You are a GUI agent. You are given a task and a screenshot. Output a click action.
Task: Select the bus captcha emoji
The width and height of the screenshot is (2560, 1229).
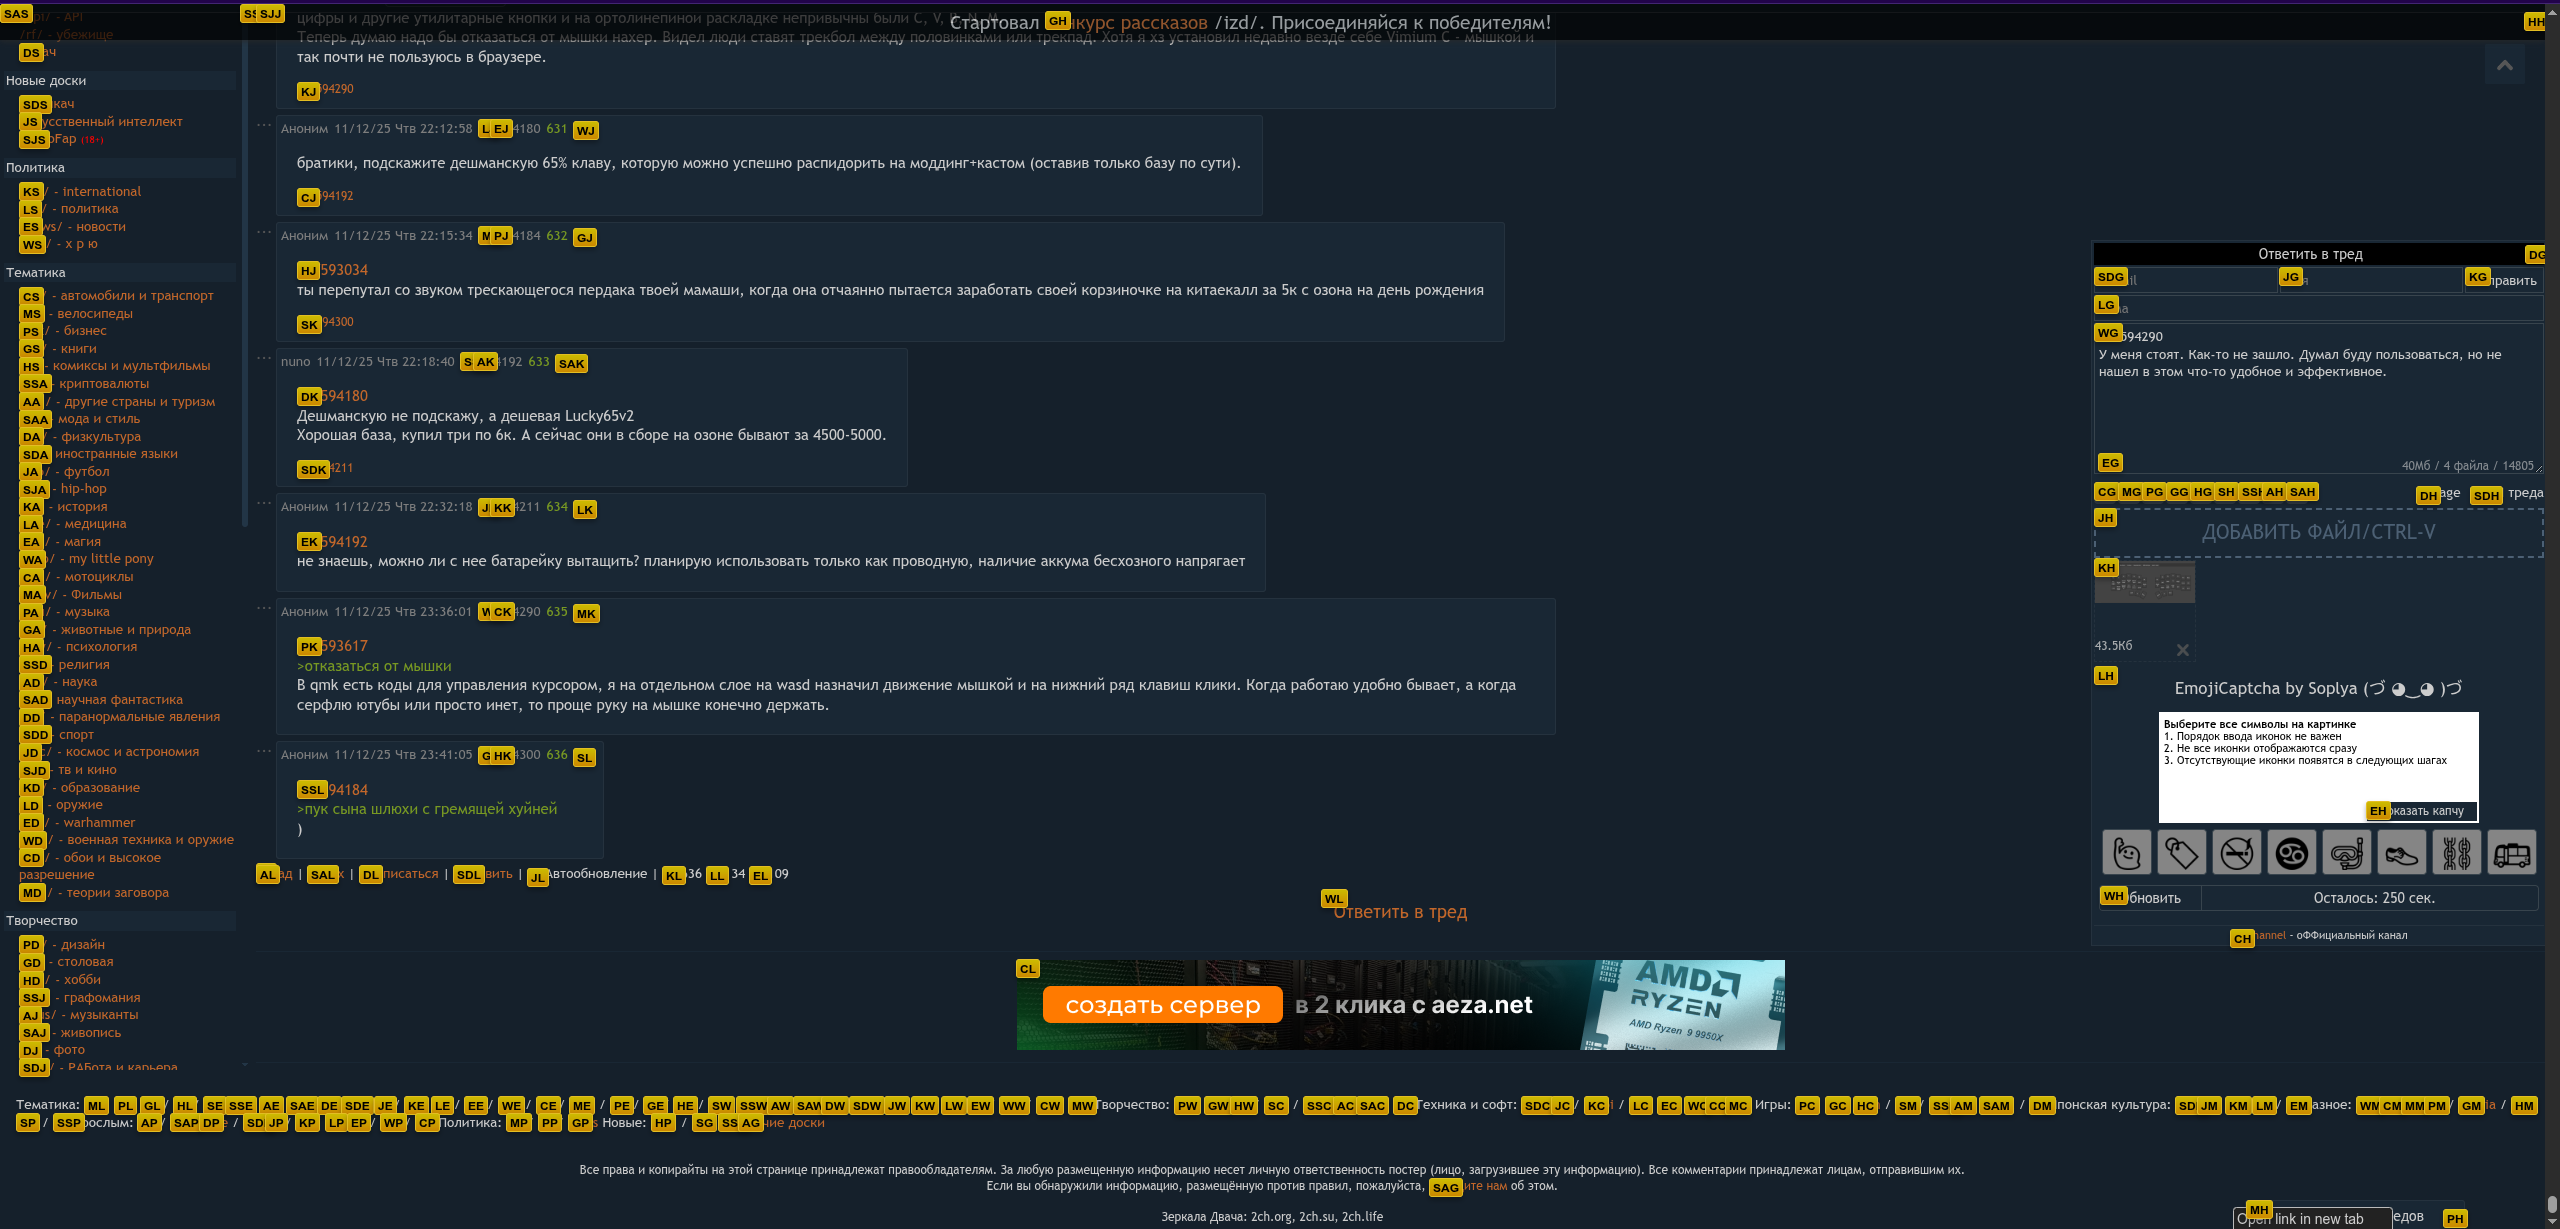pyautogui.click(x=2511, y=853)
